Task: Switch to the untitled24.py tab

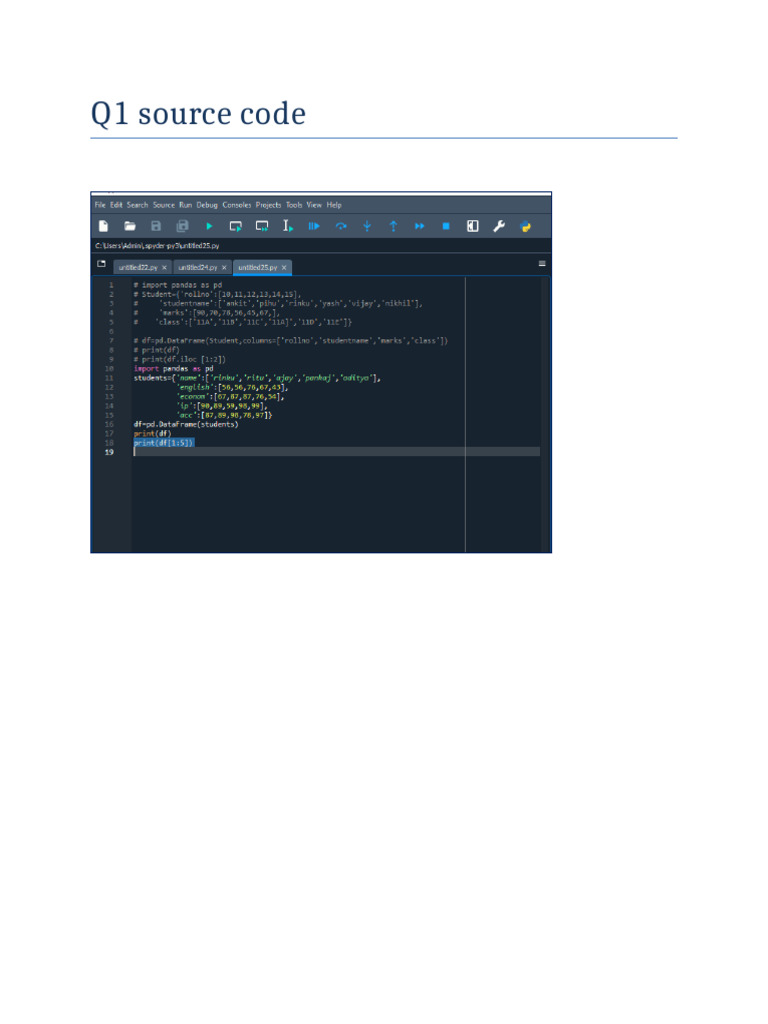Action: point(197,268)
